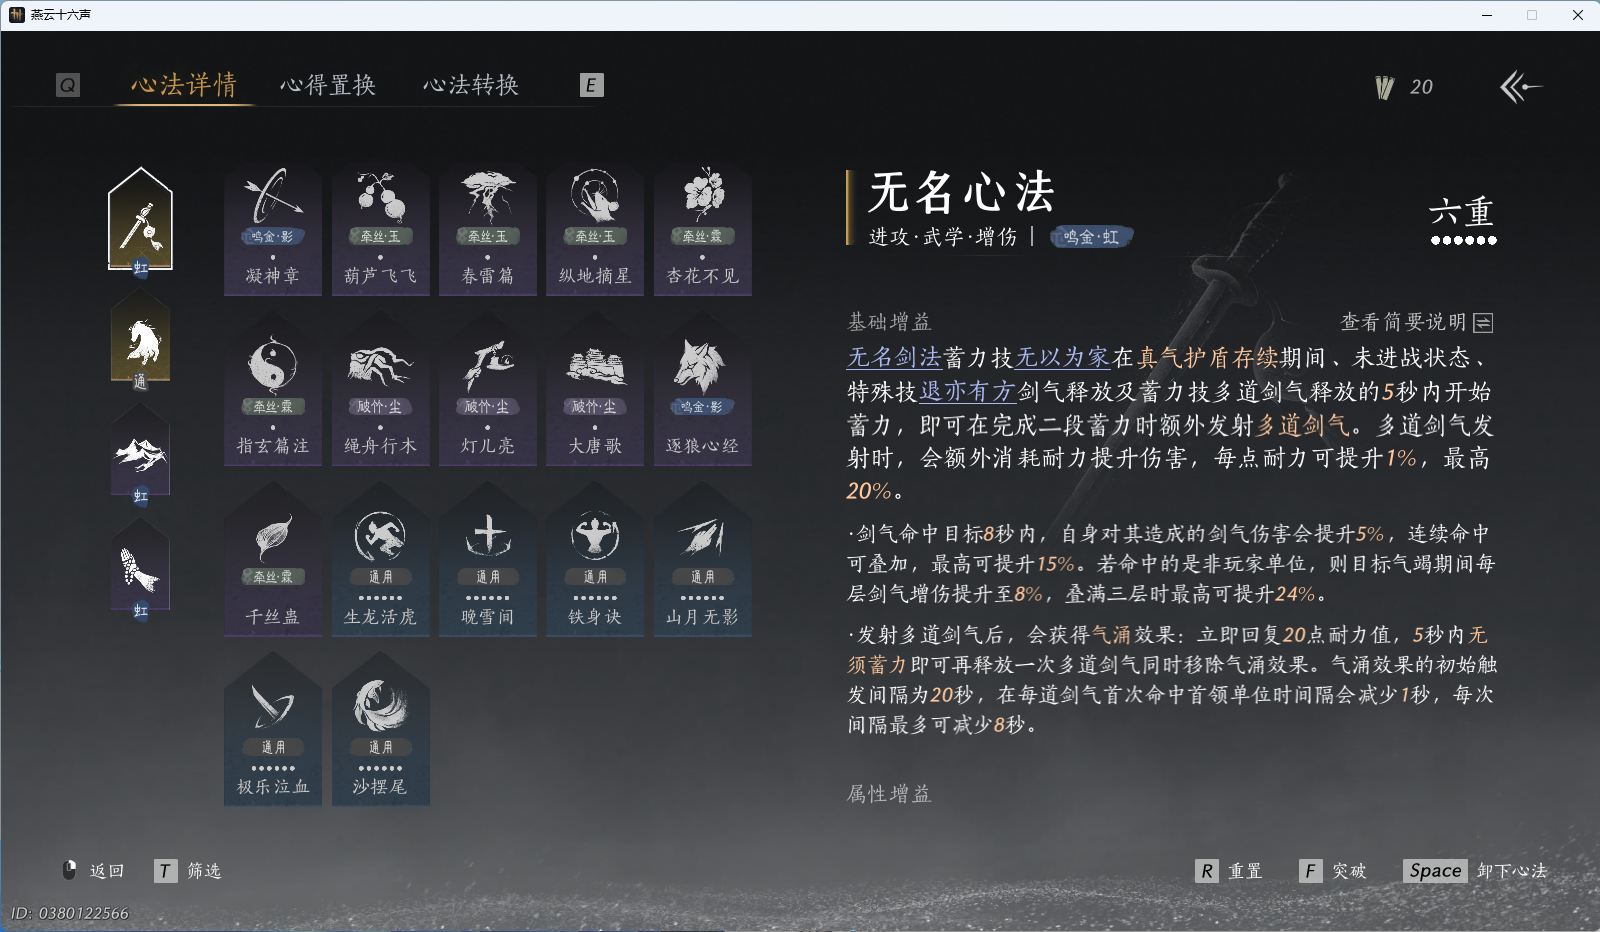Image resolution: width=1600 pixels, height=932 pixels.
Task: Select the sword category in the left sidebar
Action: (x=140, y=220)
